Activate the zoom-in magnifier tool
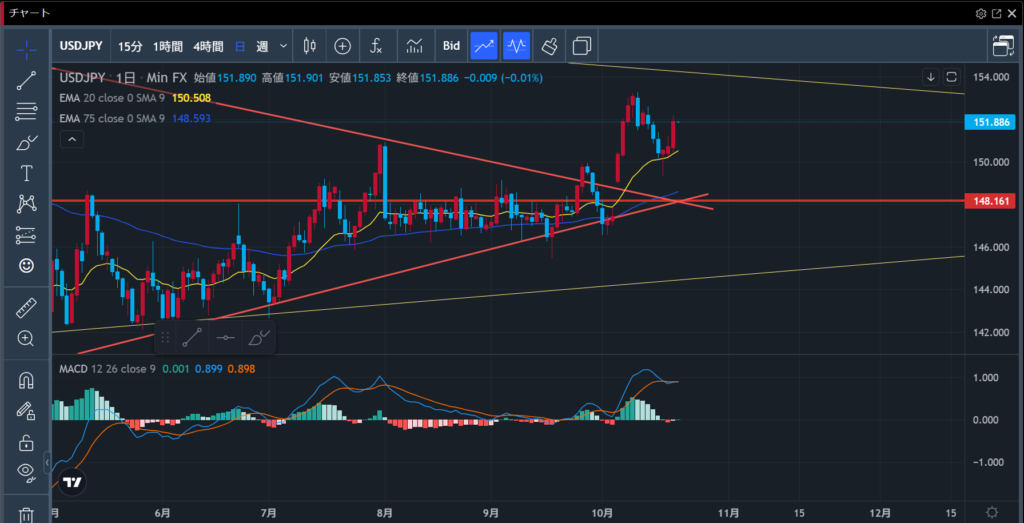 (x=27, y=338)
